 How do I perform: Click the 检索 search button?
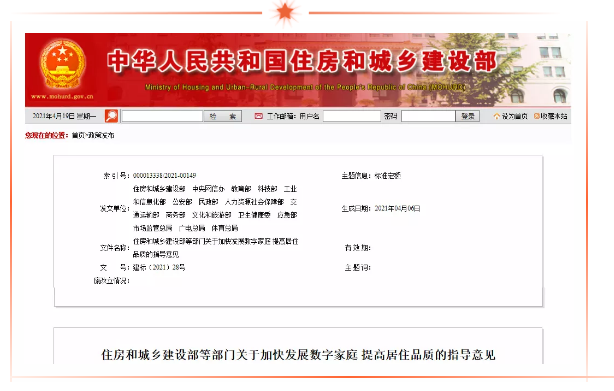223,116
